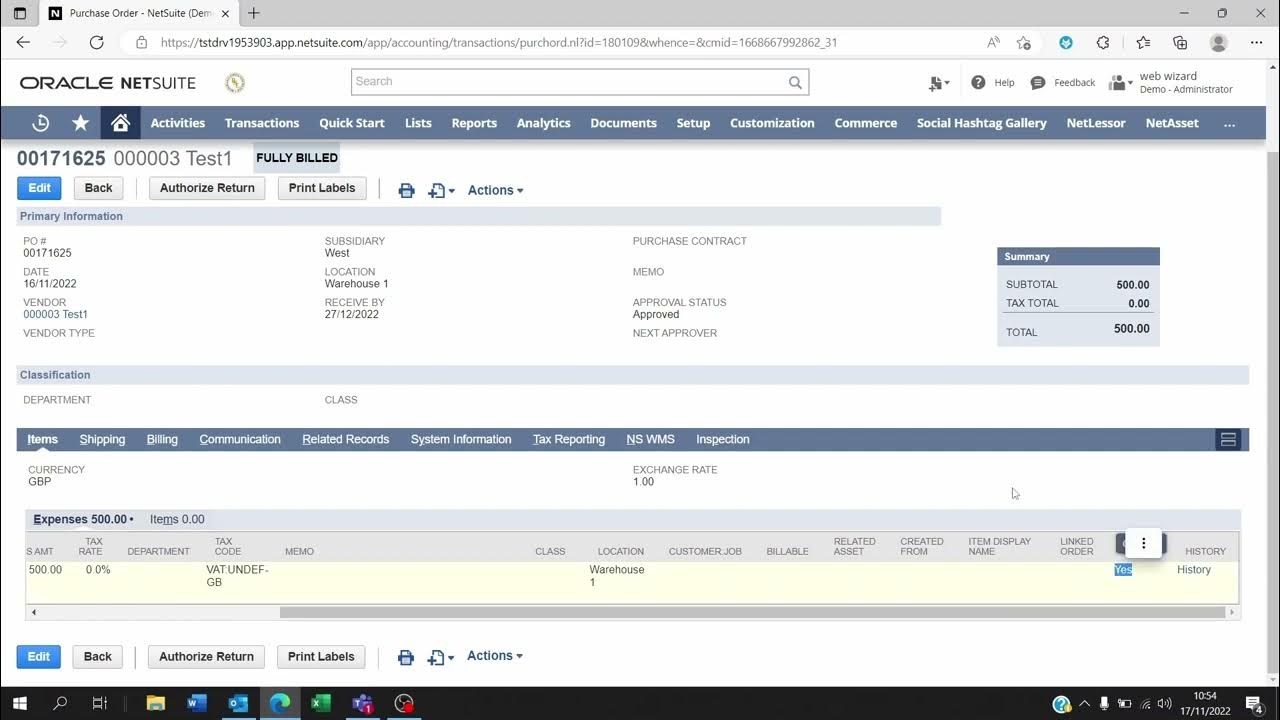Expand the bottom New transaction dropdown icon
1280x720 pixels.
pos(440,657)
